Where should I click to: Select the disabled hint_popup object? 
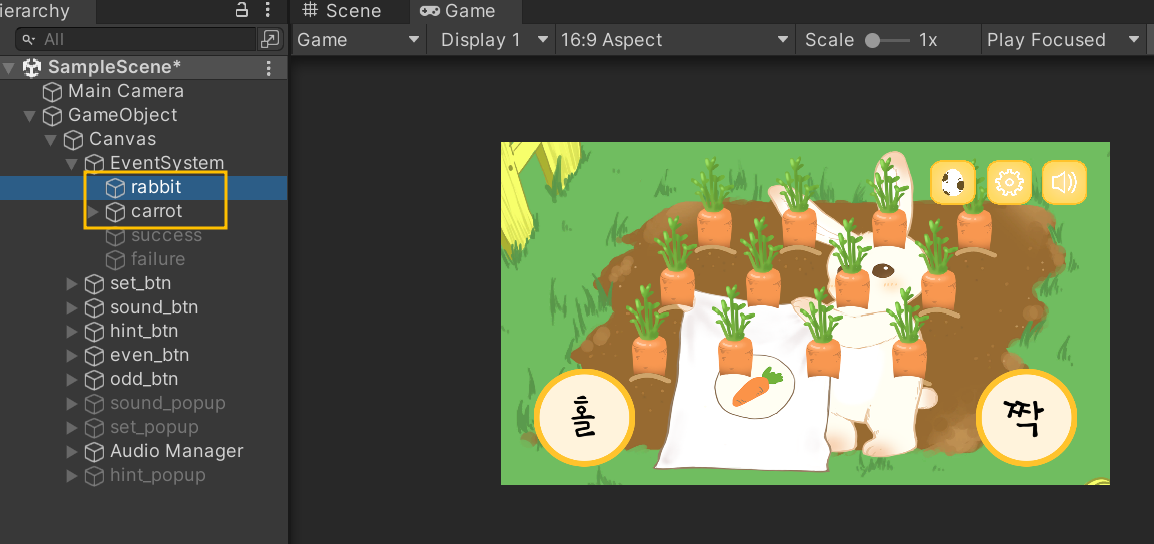157,476
